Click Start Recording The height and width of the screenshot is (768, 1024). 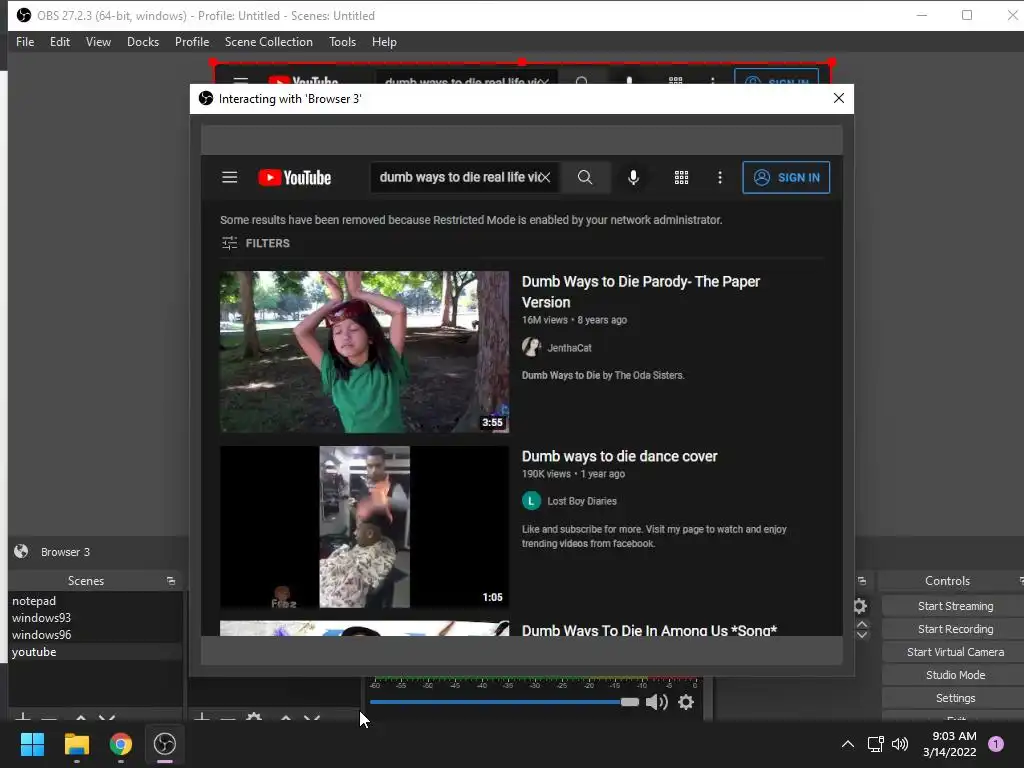point(955,629)
